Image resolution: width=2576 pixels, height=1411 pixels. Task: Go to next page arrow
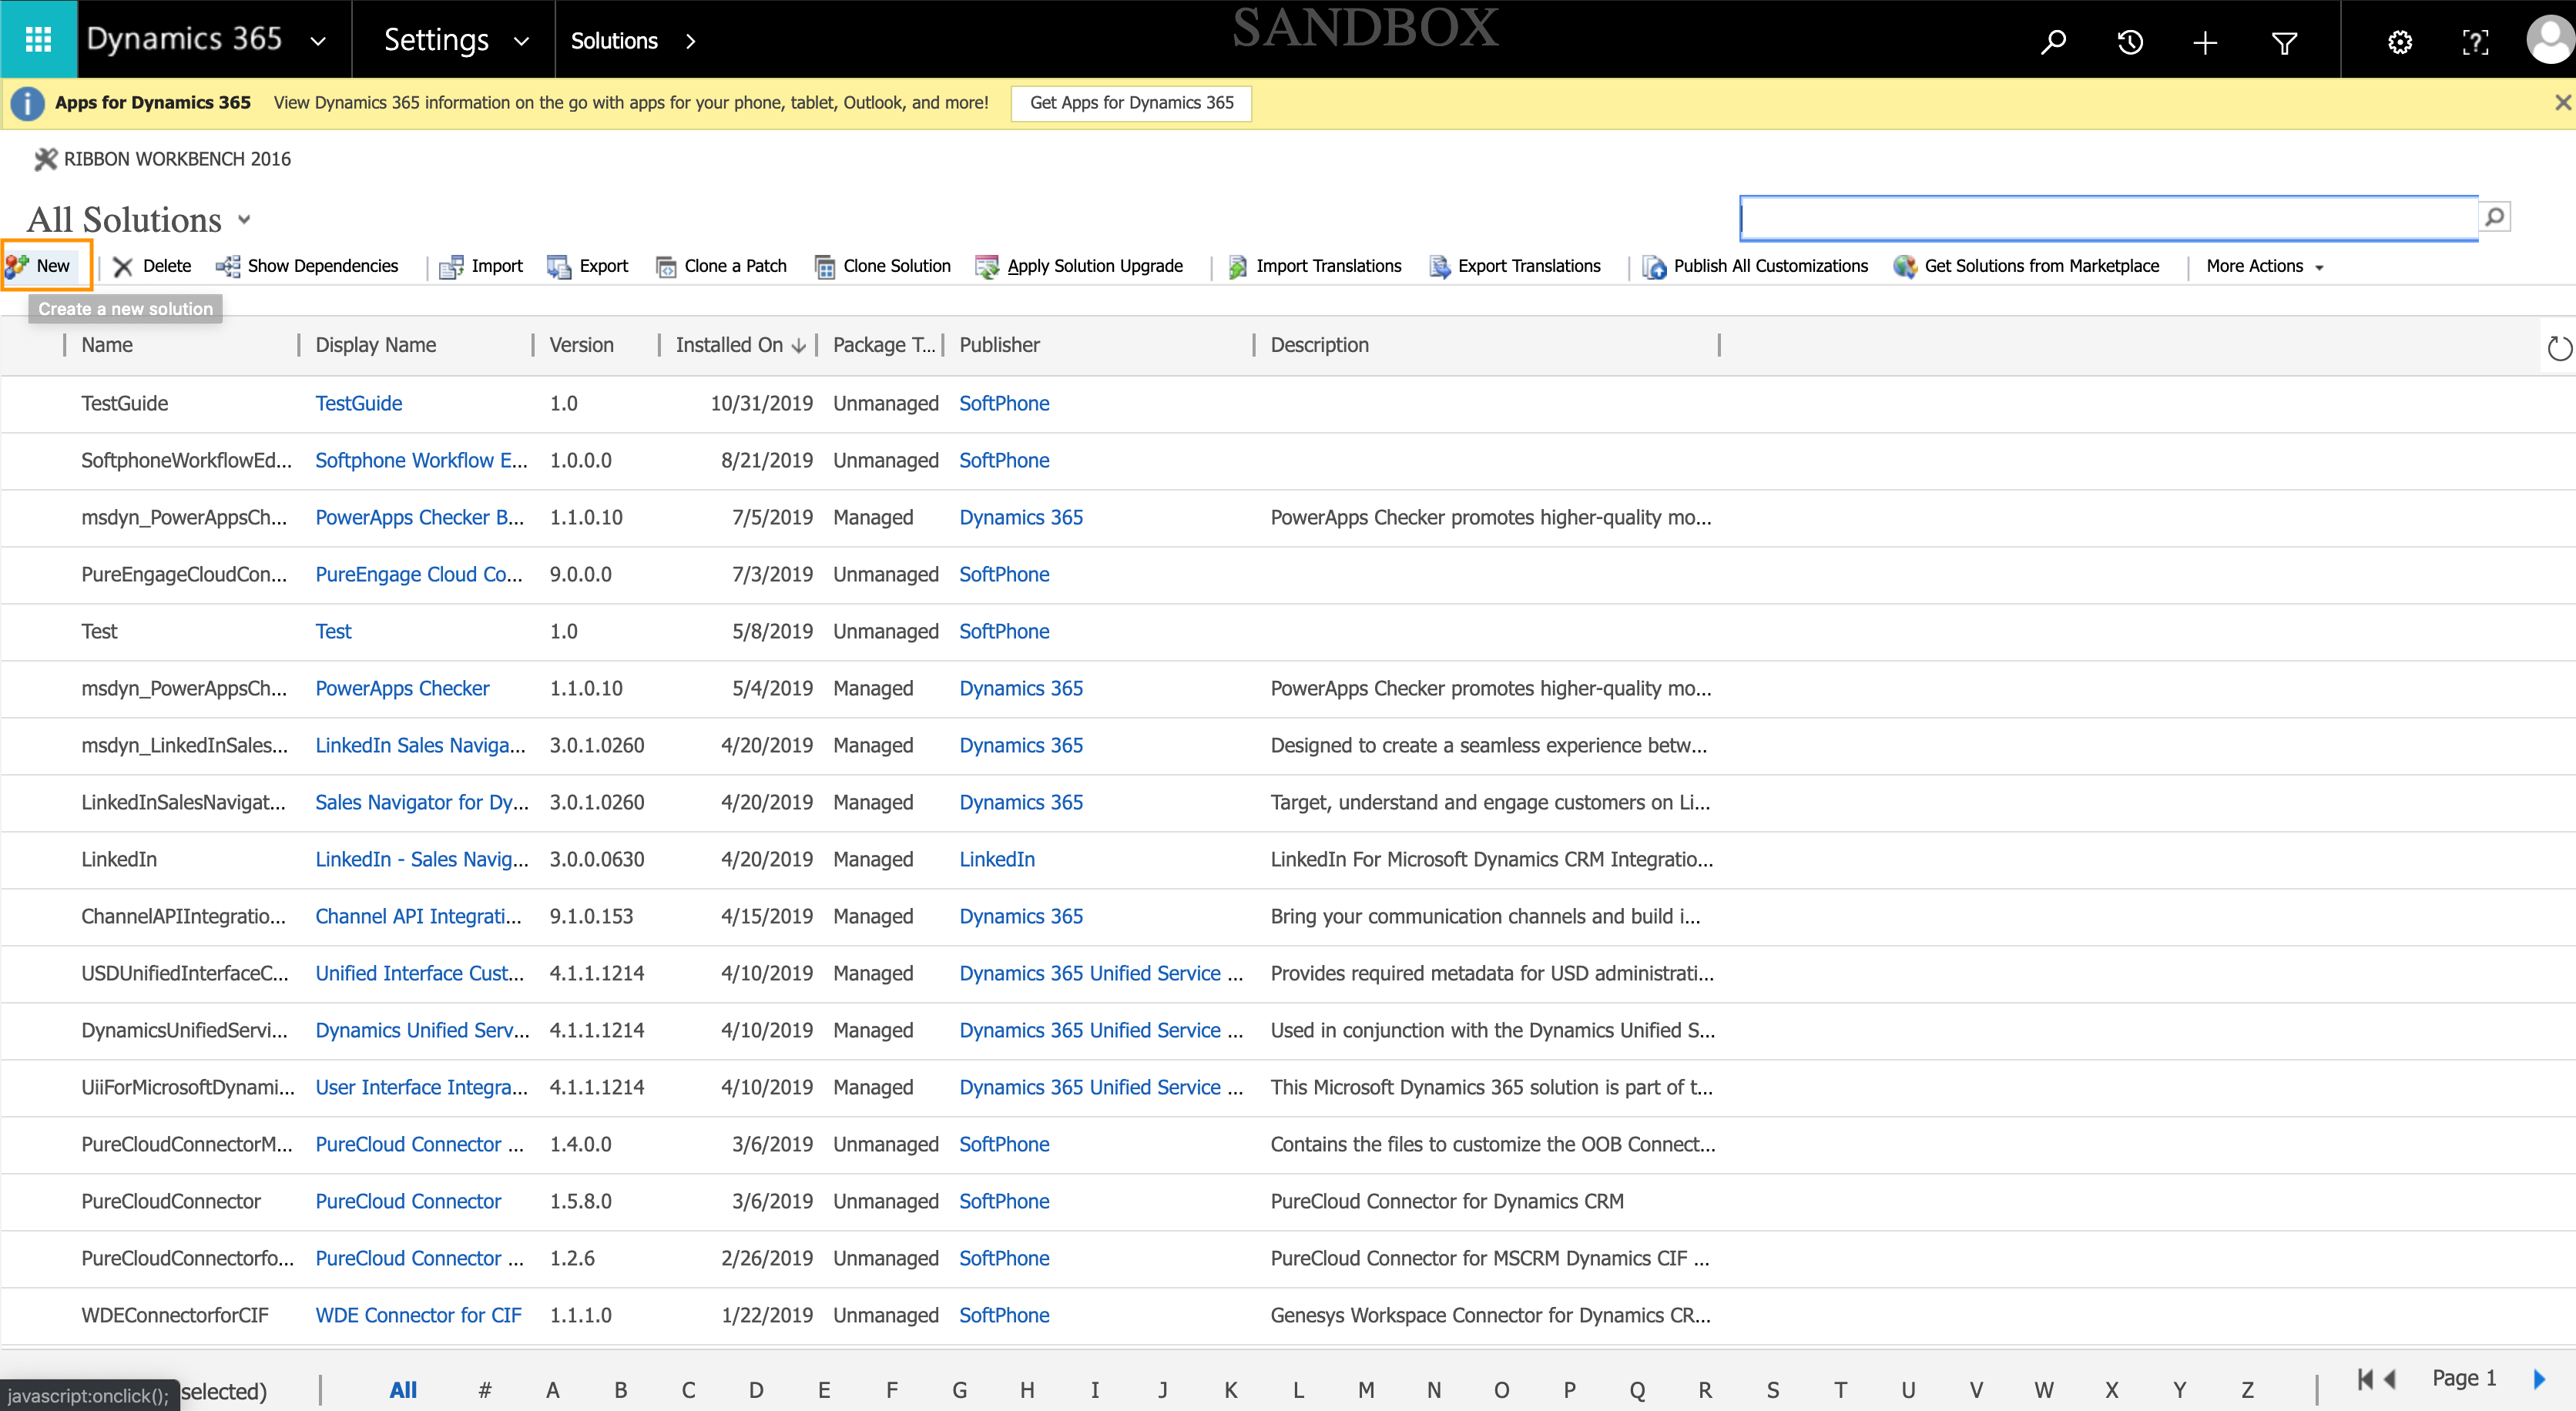click(x=2539, y=1379)
